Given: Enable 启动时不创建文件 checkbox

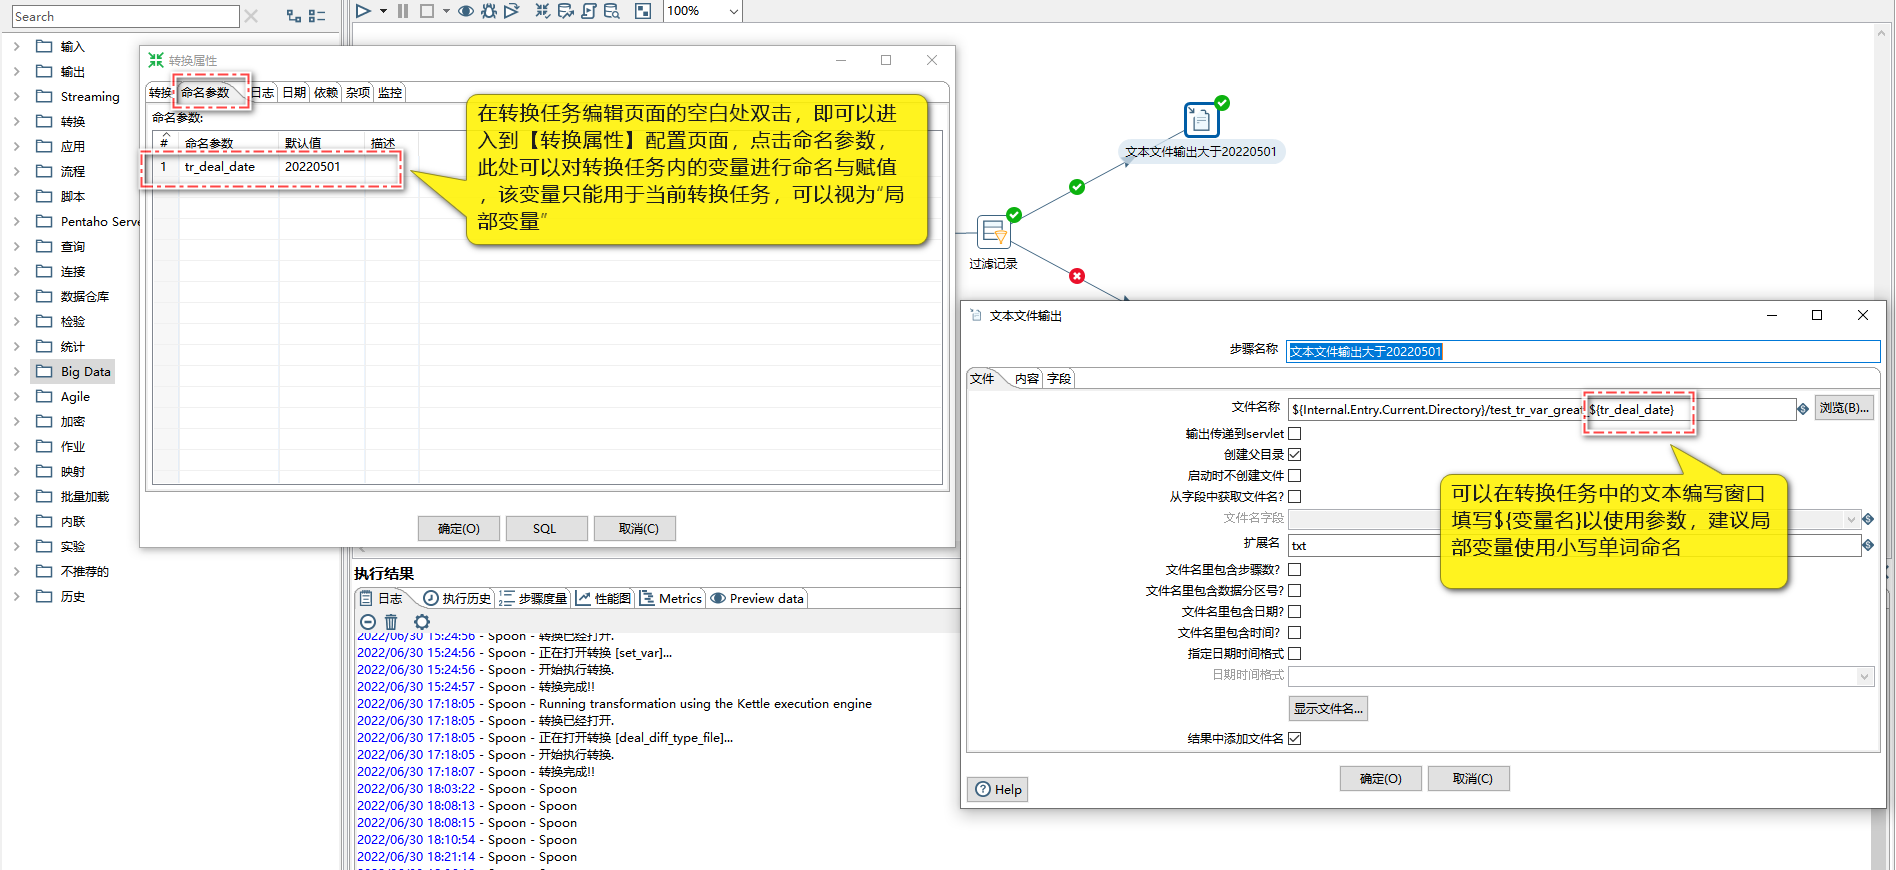Looking at the screenshot, I should coord(1295,476).
